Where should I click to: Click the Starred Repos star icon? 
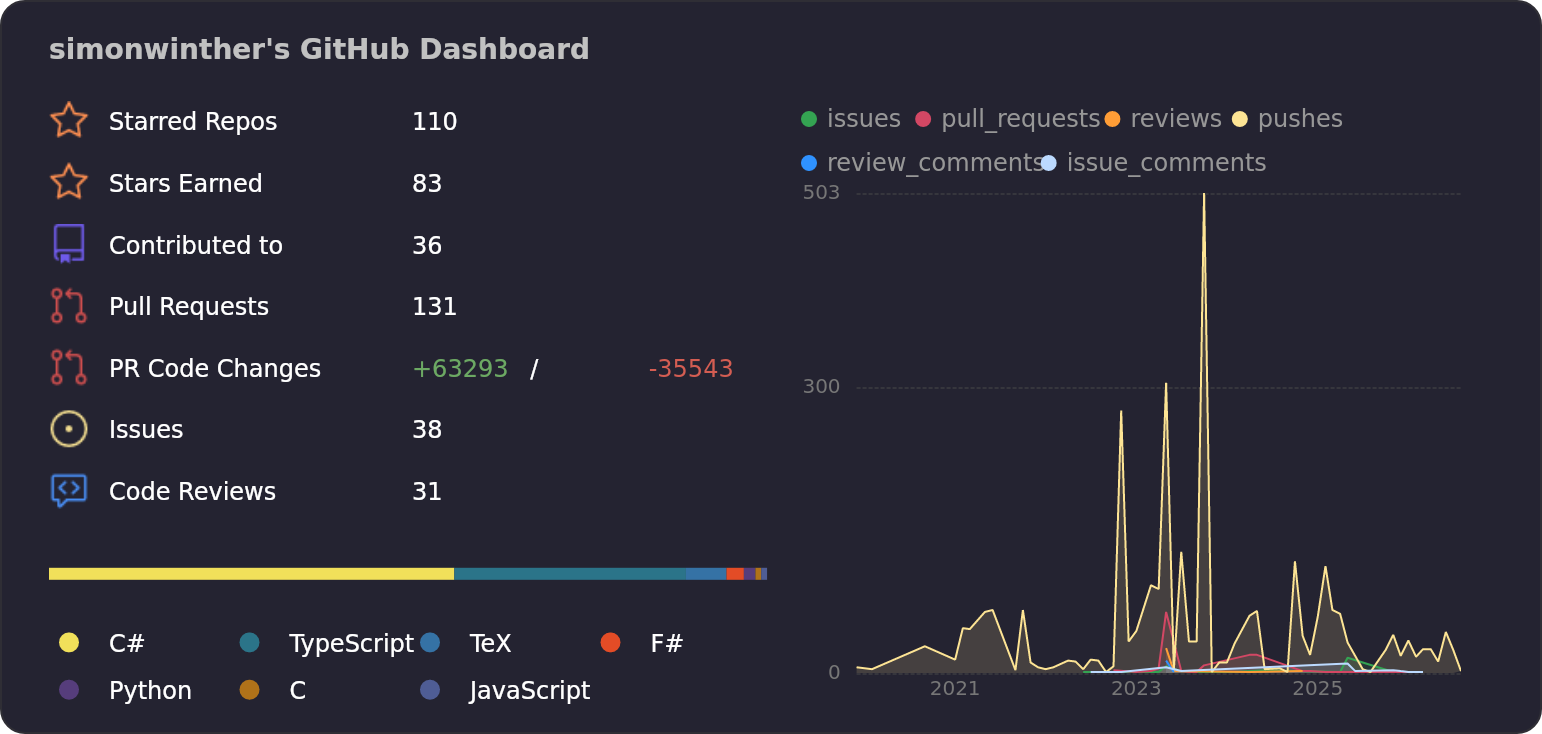pyautogui.click(x=69, y=121)
